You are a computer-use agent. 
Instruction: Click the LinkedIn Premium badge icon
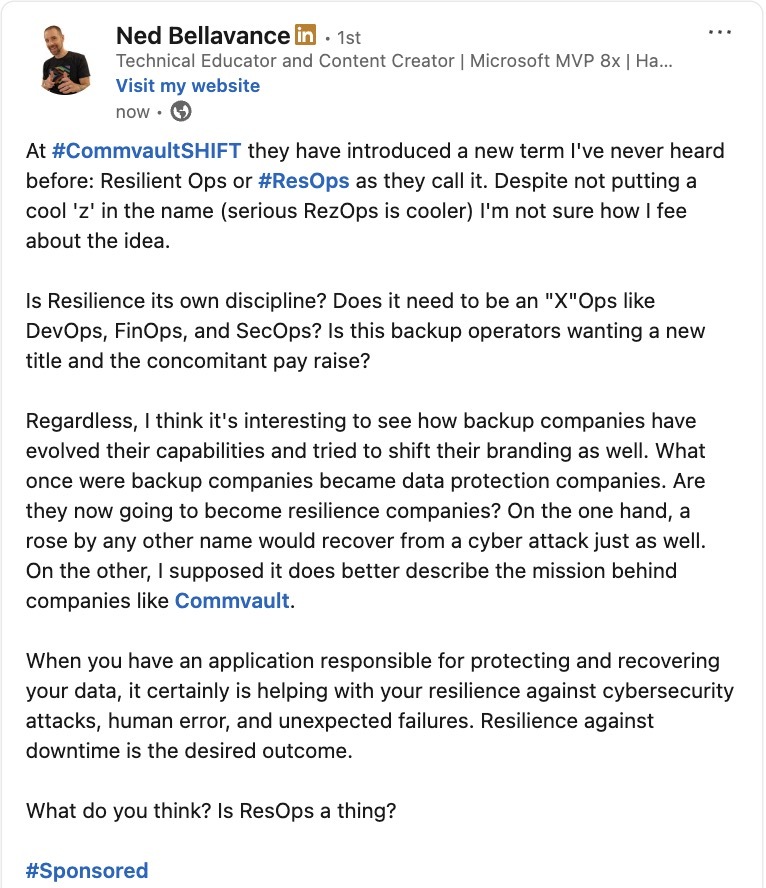[306, 36]
